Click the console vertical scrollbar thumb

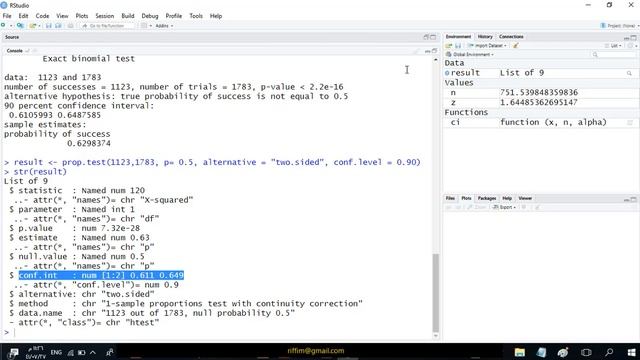click(436, 293)
